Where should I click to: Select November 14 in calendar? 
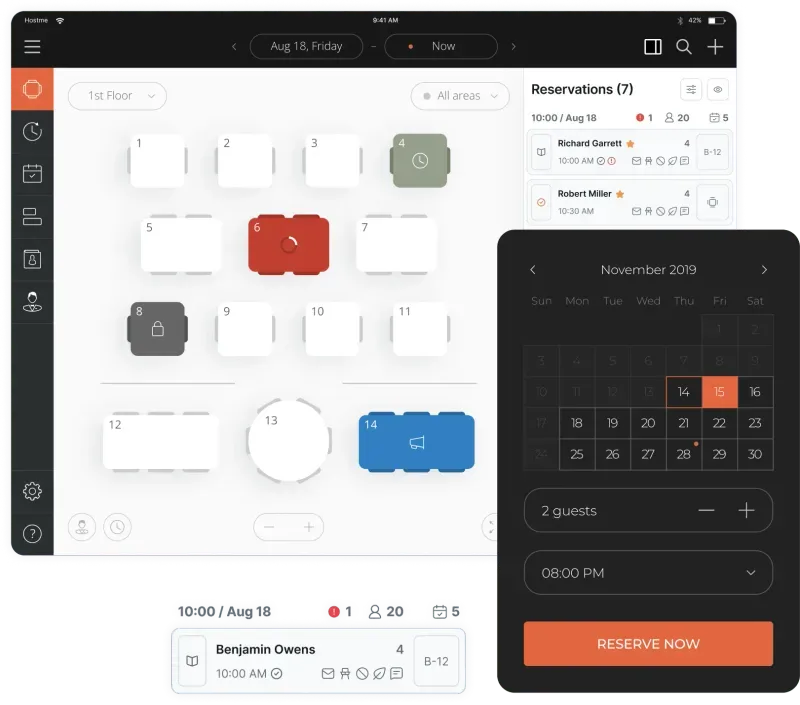coord(684,392)
